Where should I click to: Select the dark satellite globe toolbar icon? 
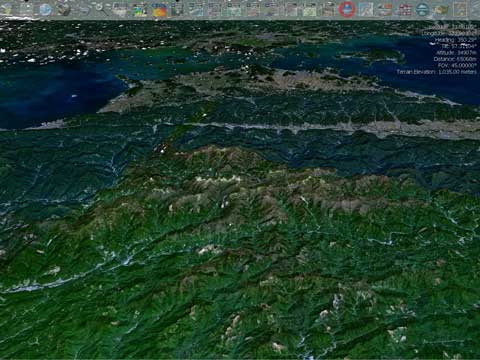(x=63, y=9)
